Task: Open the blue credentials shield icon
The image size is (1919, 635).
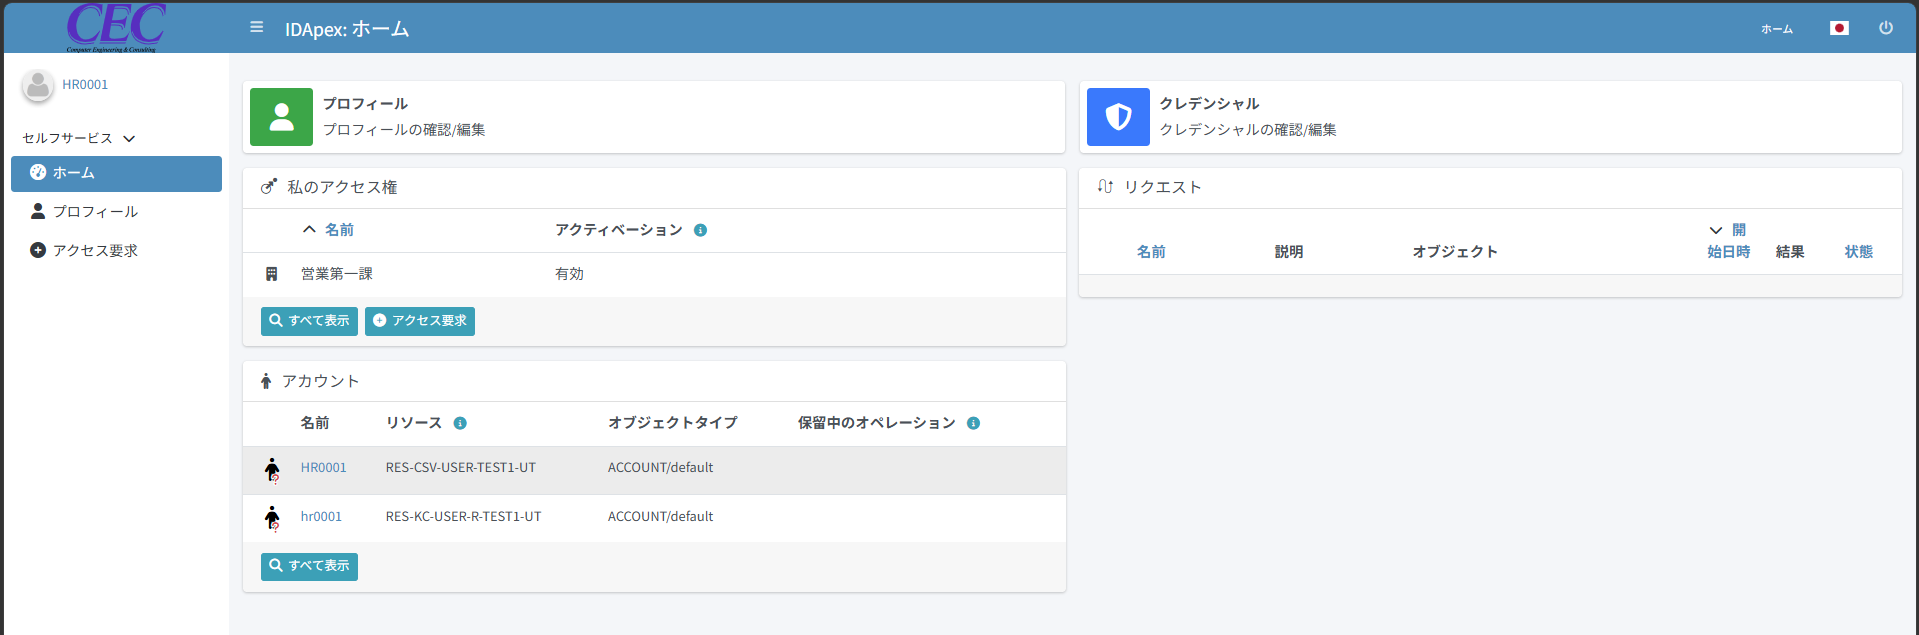Action: coord(1118,117)
